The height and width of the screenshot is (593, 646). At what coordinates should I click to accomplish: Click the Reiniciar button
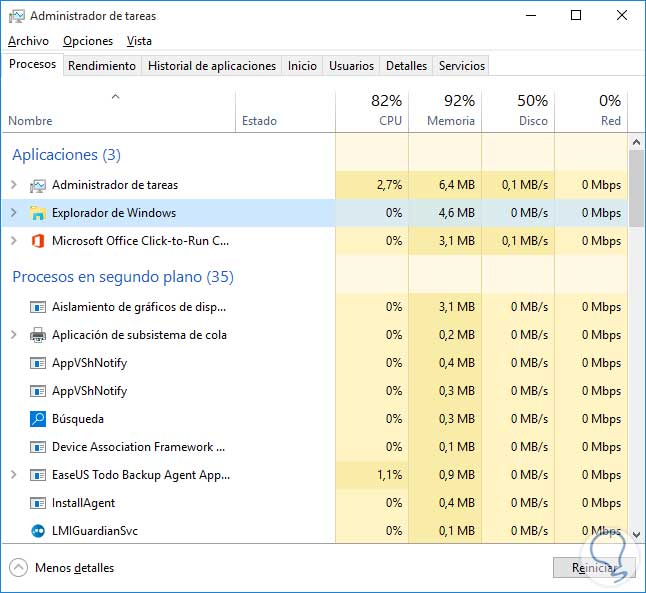(594, 568)
